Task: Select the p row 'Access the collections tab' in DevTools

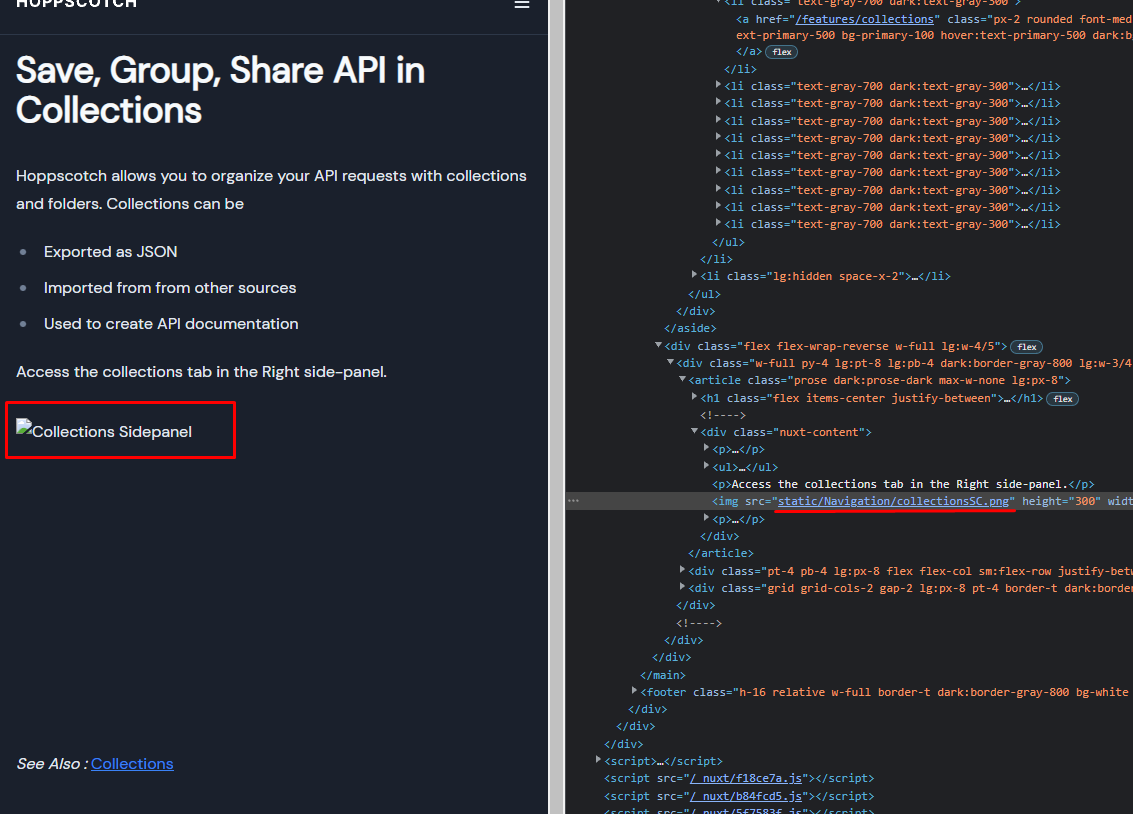Action: pyautogui.click(x=903, y=484)
